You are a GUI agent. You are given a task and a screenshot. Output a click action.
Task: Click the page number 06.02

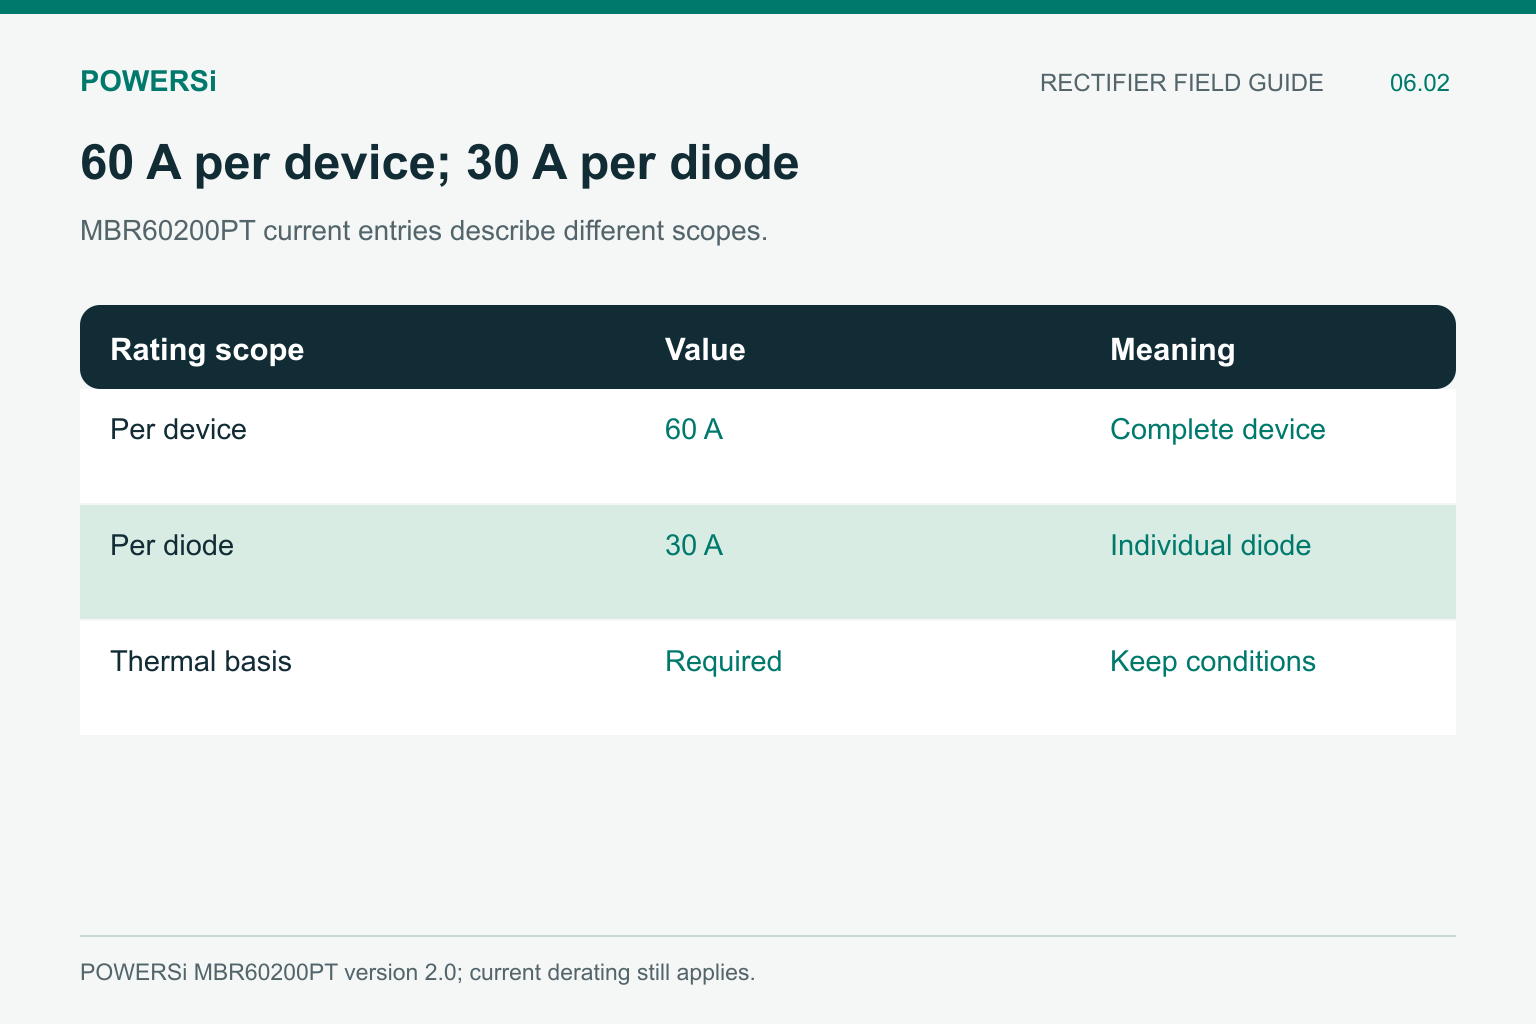[1419, 83]
